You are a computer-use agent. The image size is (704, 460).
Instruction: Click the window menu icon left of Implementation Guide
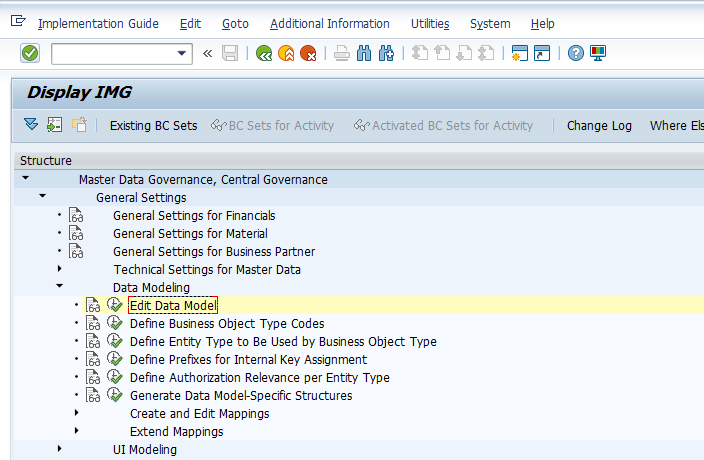[18, 21]
